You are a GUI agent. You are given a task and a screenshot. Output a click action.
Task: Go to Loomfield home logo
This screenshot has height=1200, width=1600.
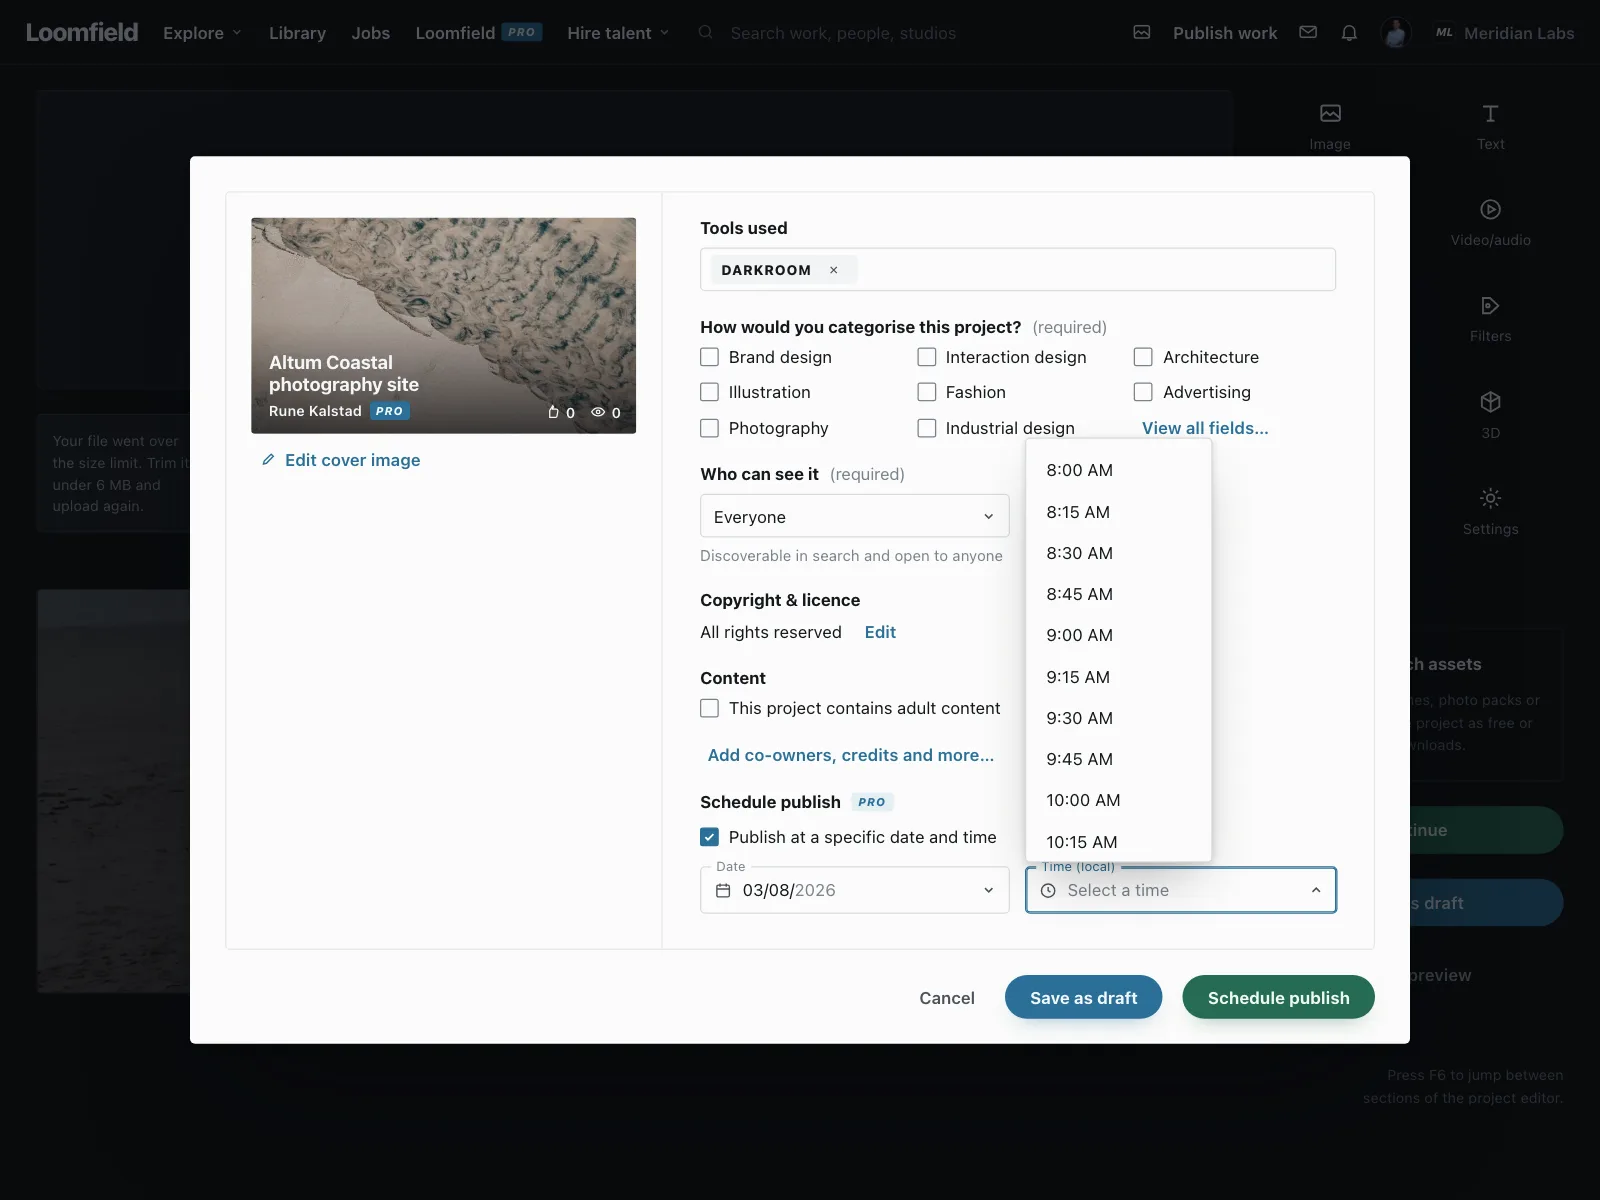tap(82, 32)
